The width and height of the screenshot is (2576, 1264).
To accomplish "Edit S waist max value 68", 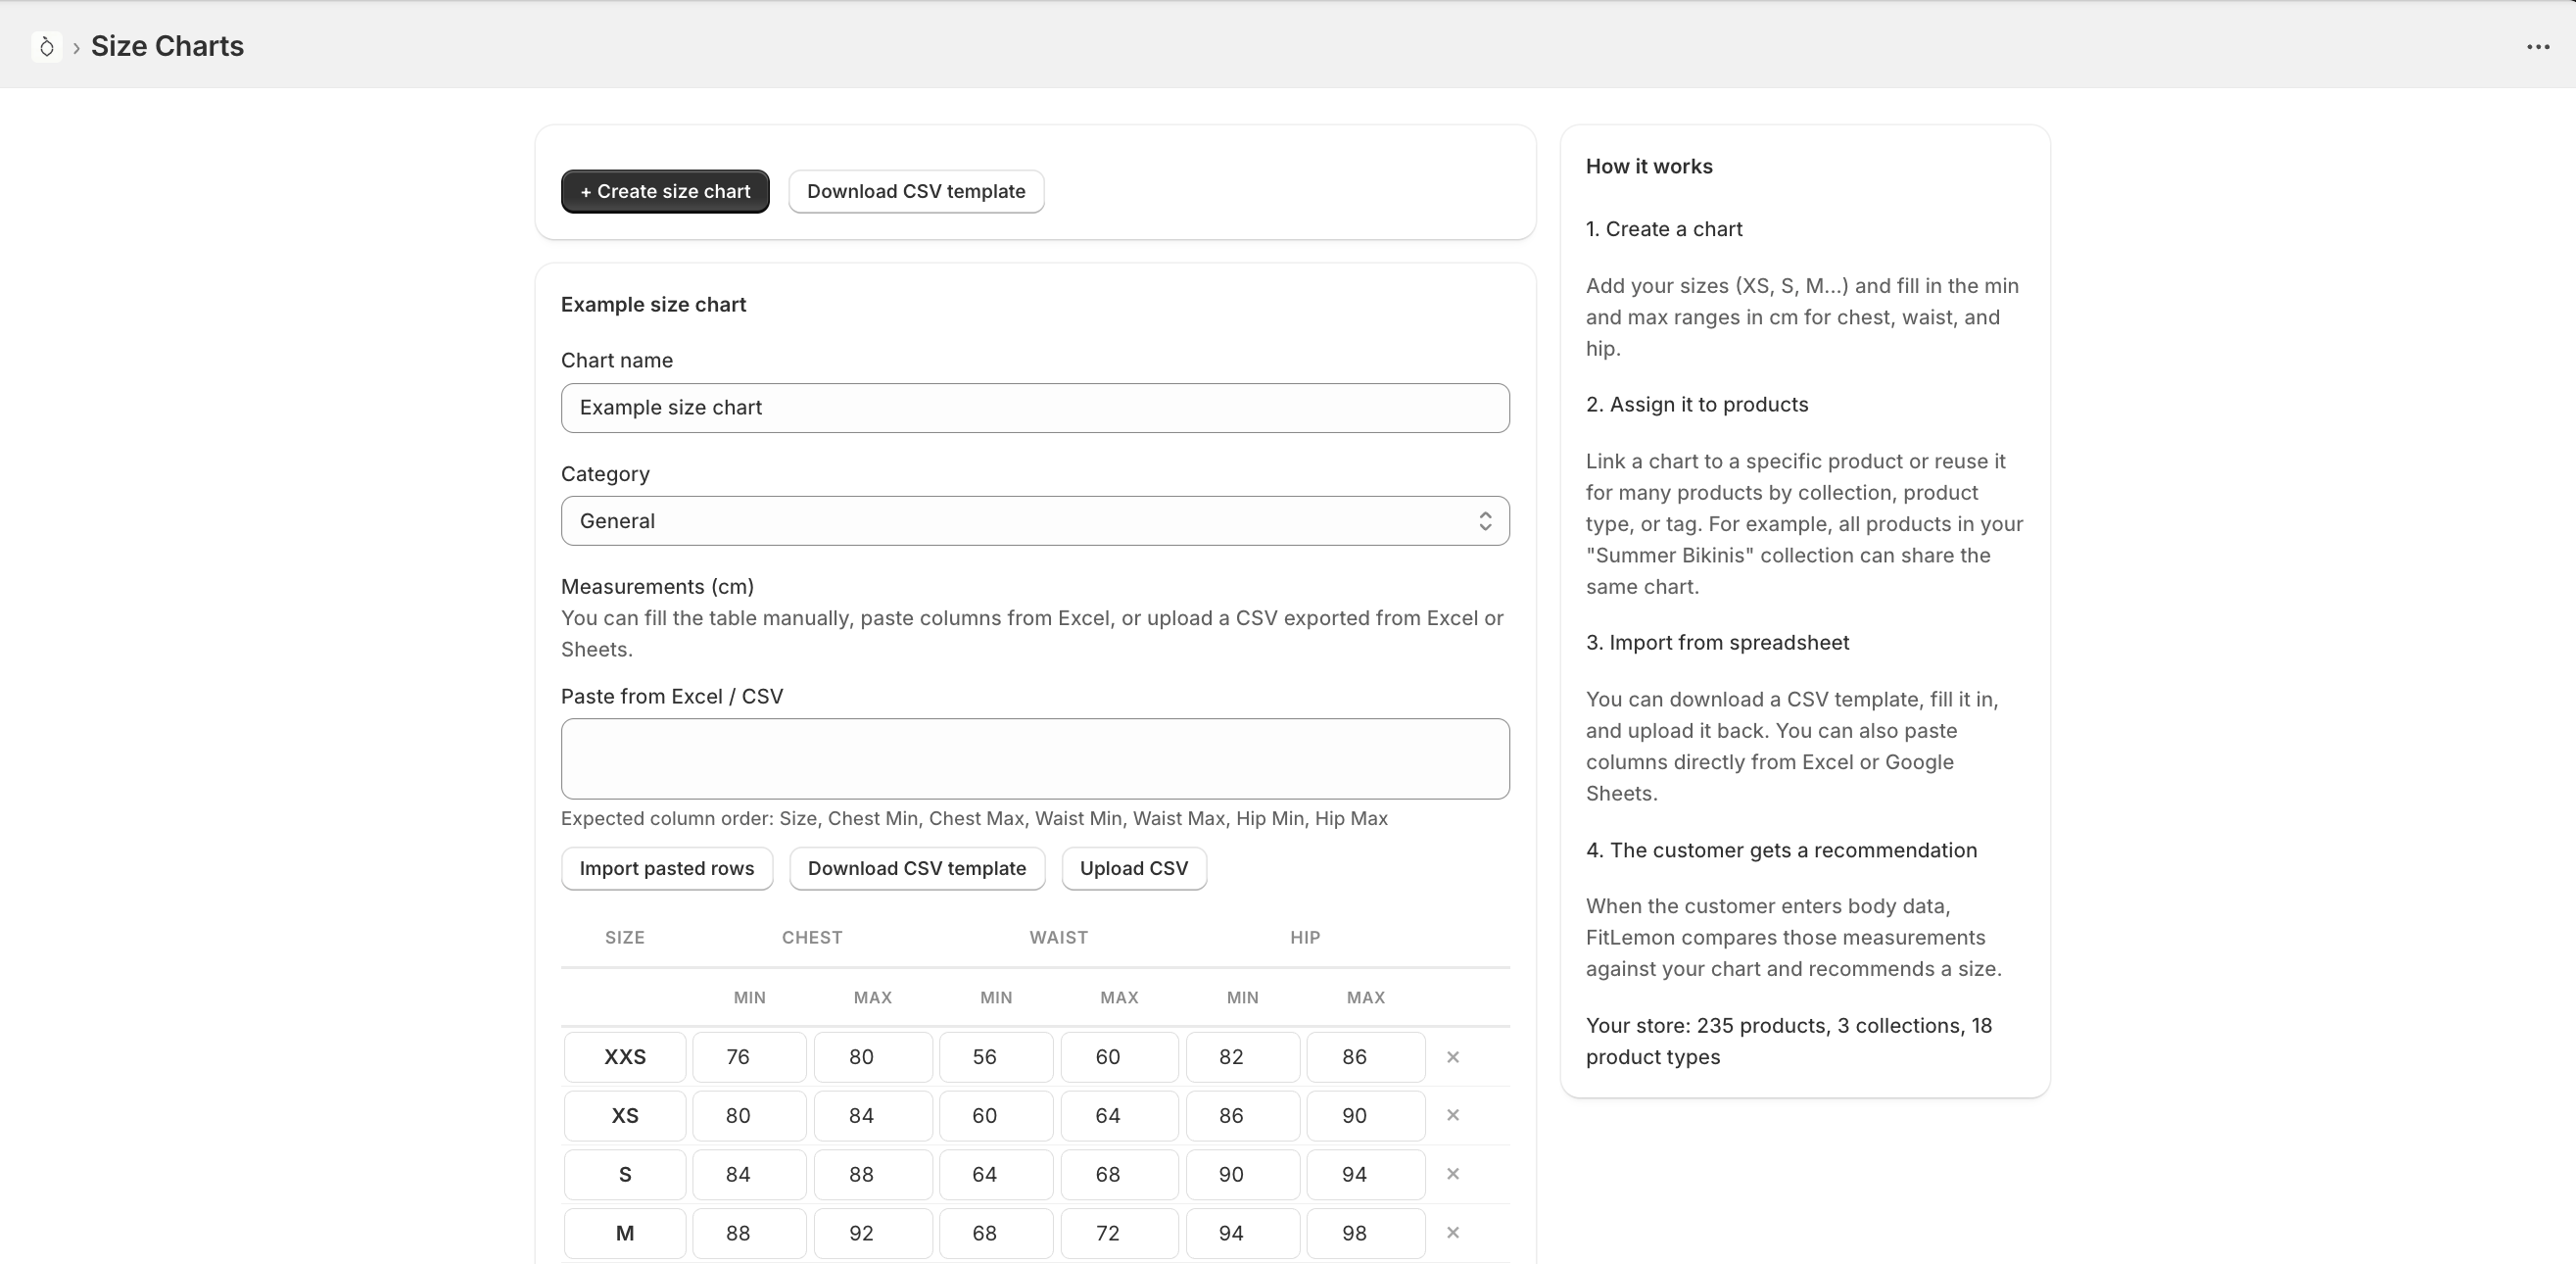I will coord(1119,1175).
